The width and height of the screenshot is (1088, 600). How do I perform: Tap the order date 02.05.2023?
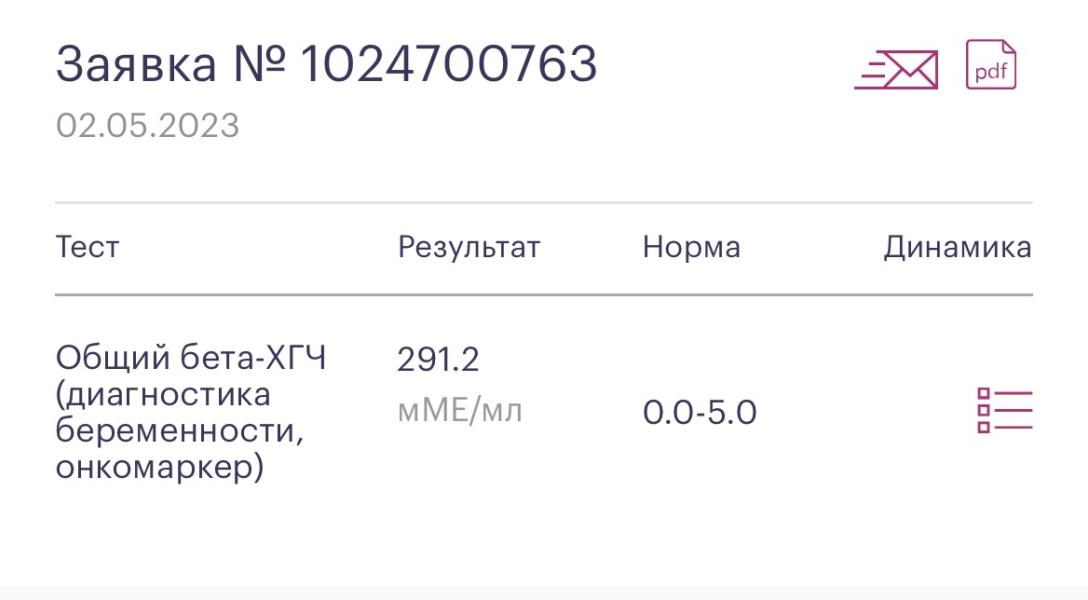click(x=148, y=126)
